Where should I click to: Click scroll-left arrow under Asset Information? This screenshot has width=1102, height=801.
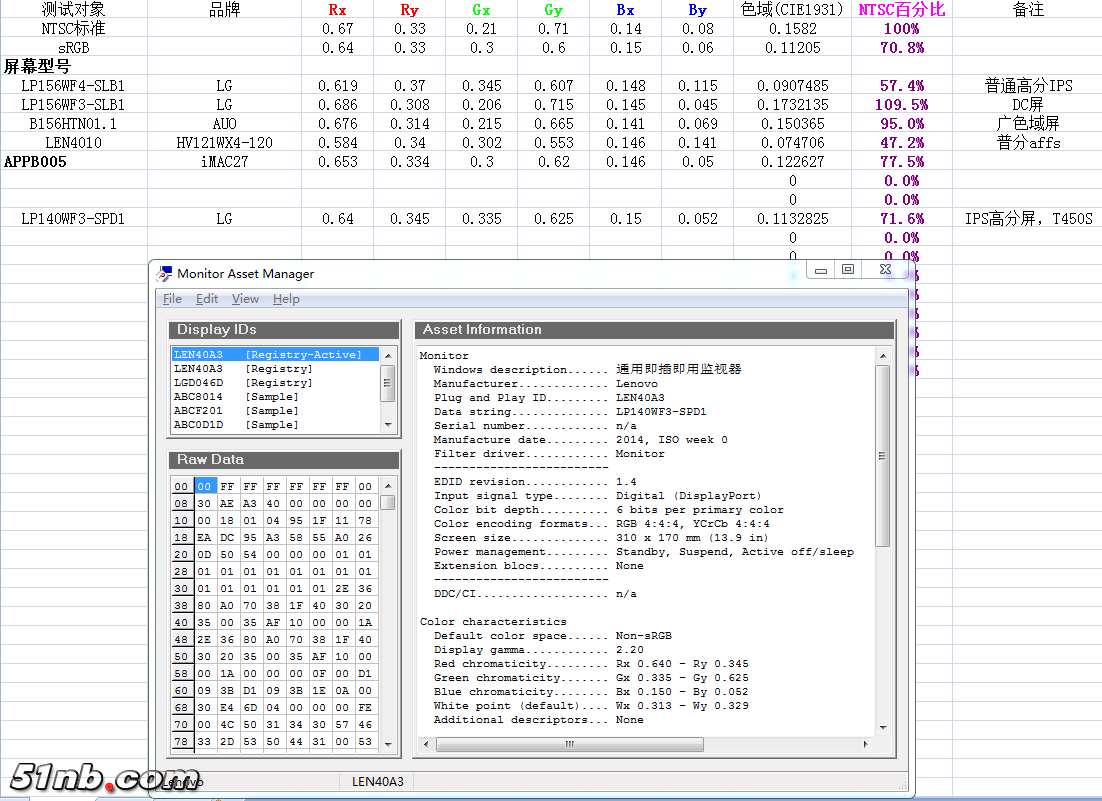click(x=427, y=744)
